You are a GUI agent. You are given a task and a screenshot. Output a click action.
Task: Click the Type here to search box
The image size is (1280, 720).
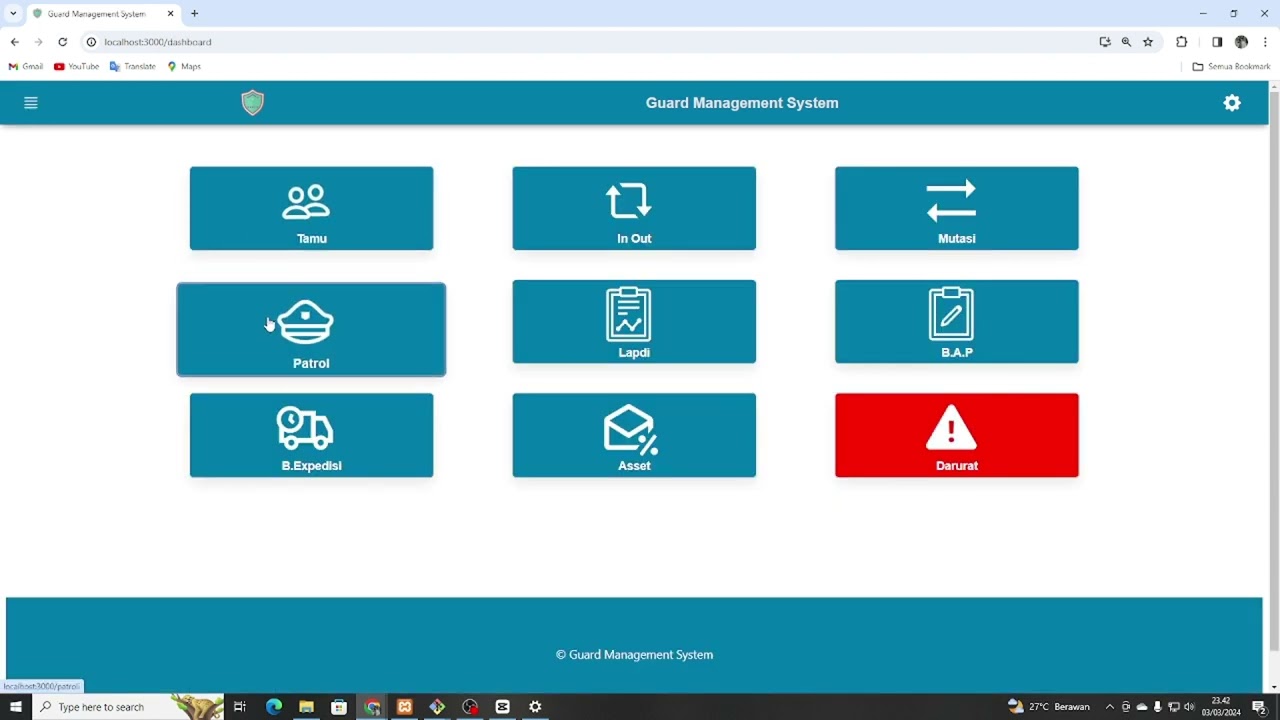128,707
